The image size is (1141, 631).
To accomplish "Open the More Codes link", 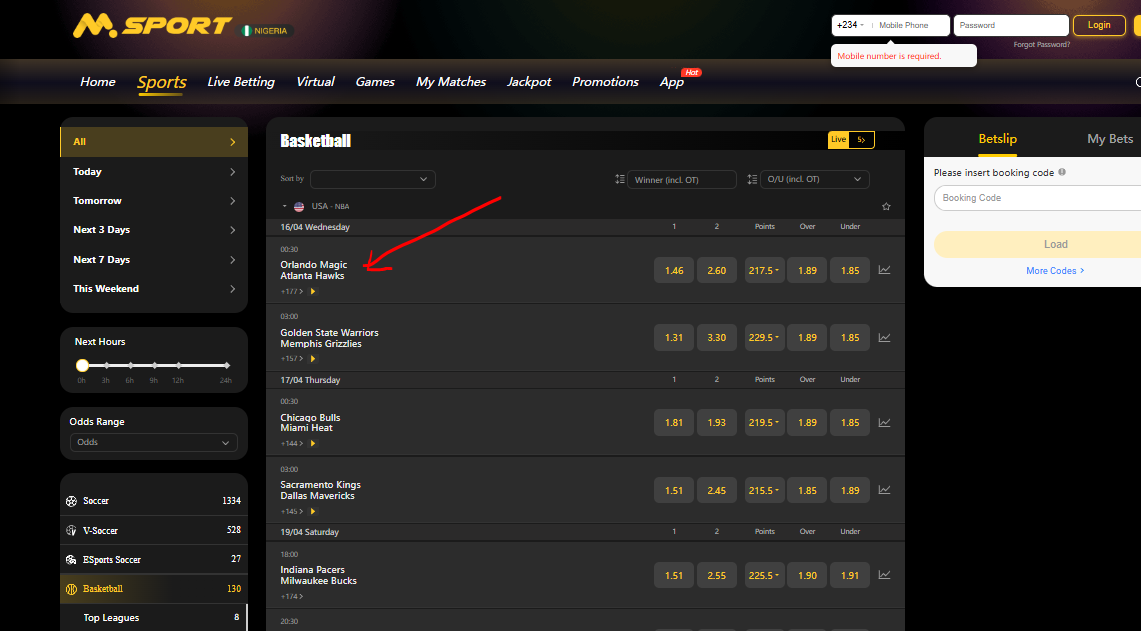I will coord(1055,271).
